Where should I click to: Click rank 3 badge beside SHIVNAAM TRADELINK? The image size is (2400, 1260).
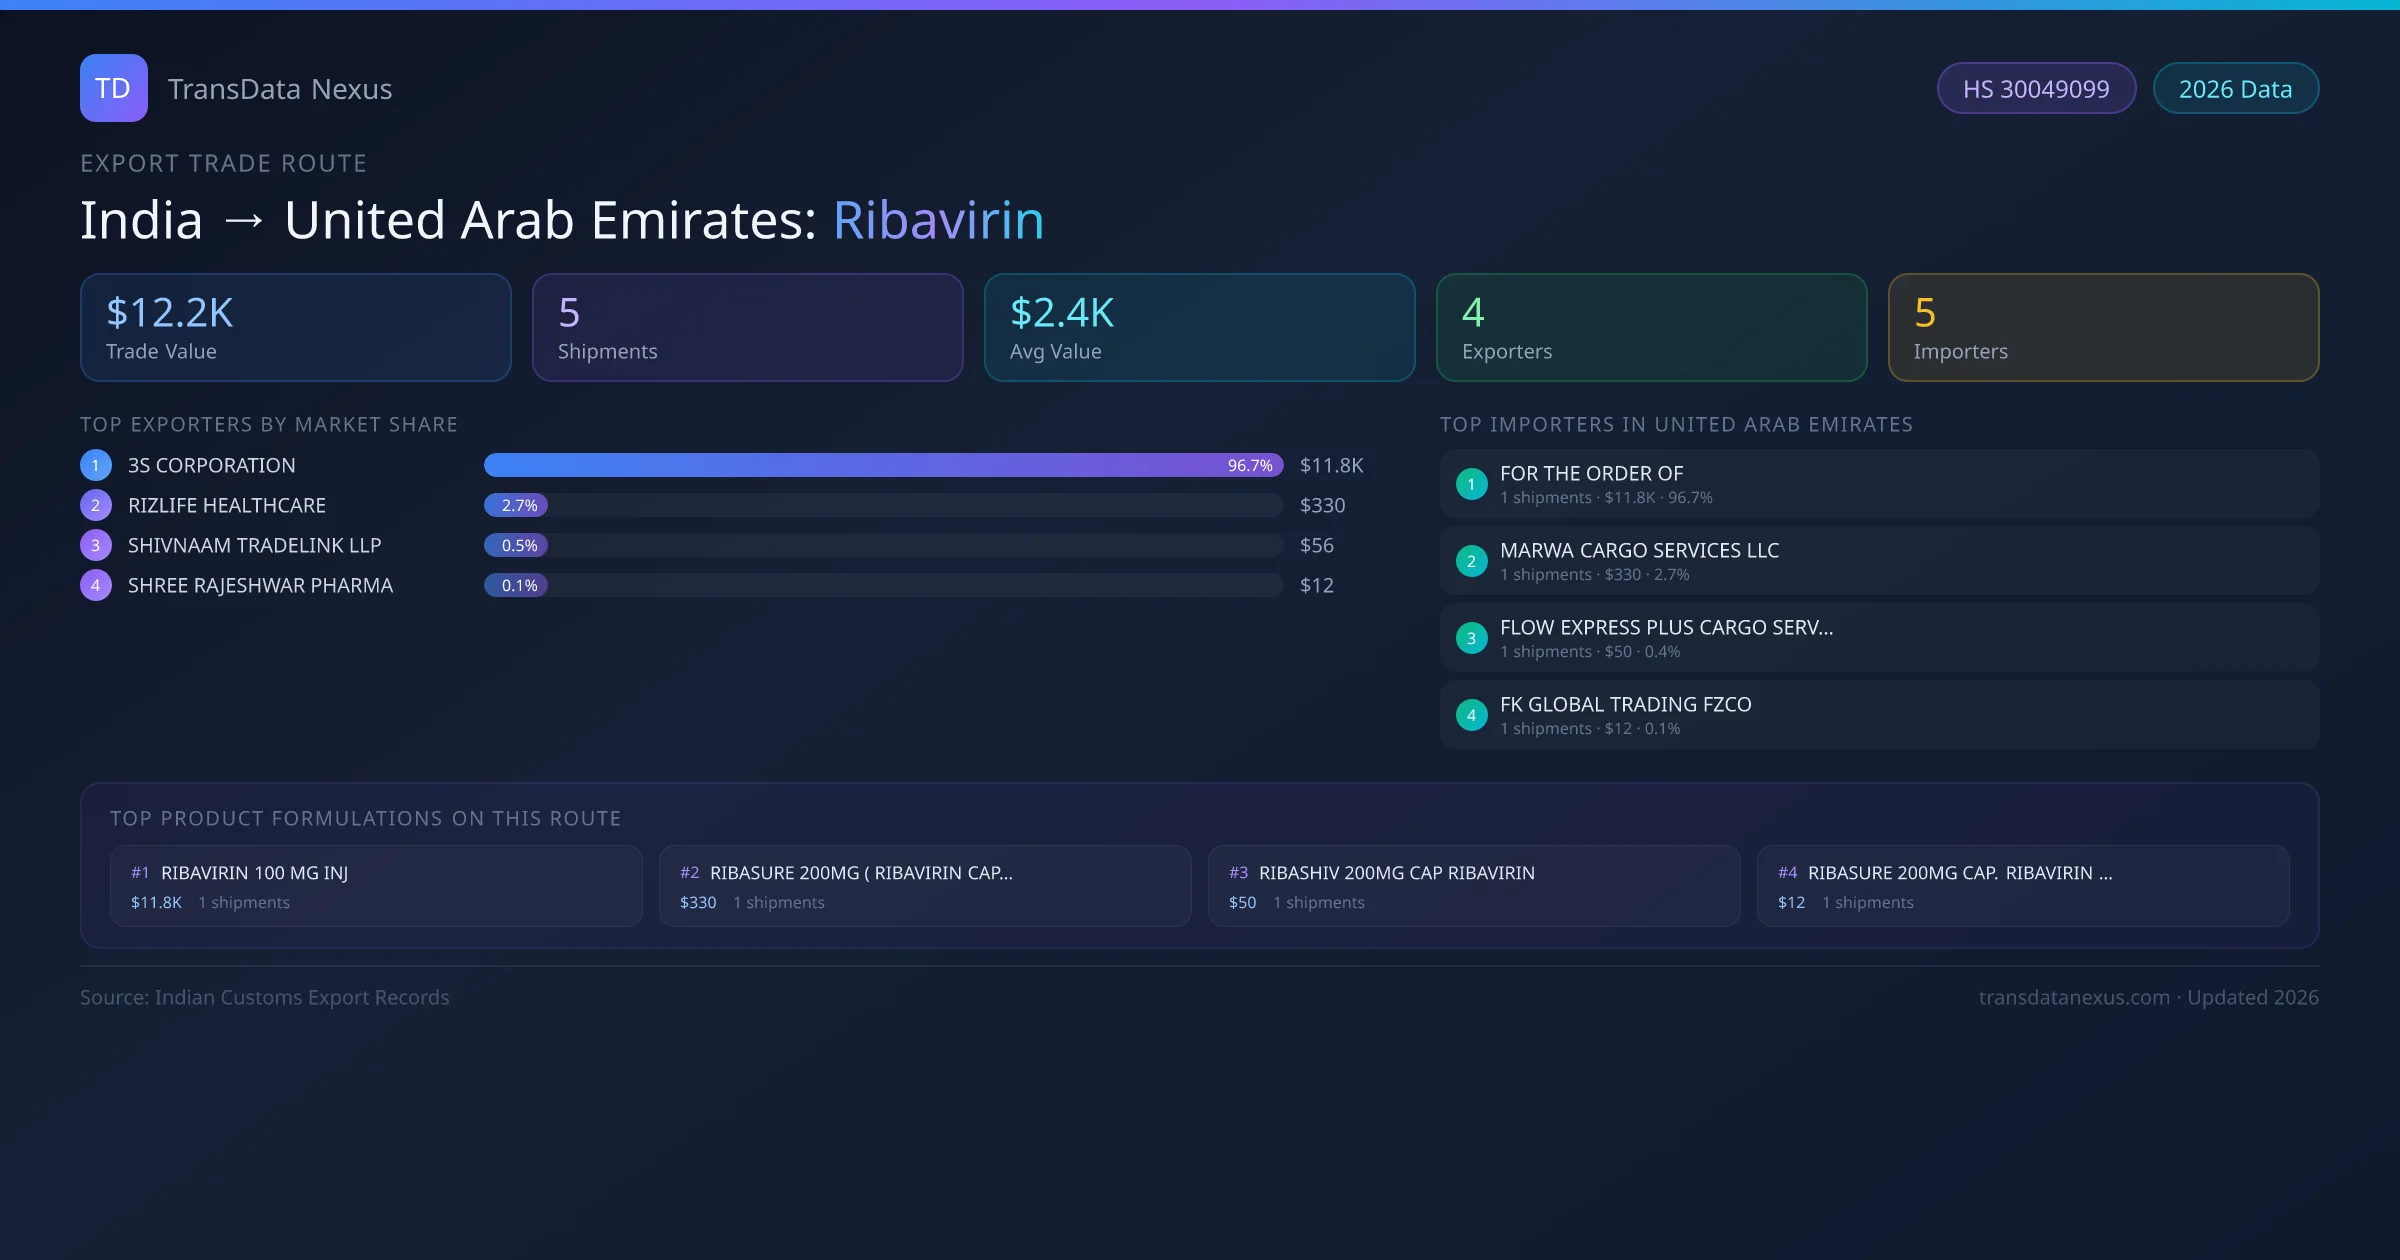tap(95, 545)
